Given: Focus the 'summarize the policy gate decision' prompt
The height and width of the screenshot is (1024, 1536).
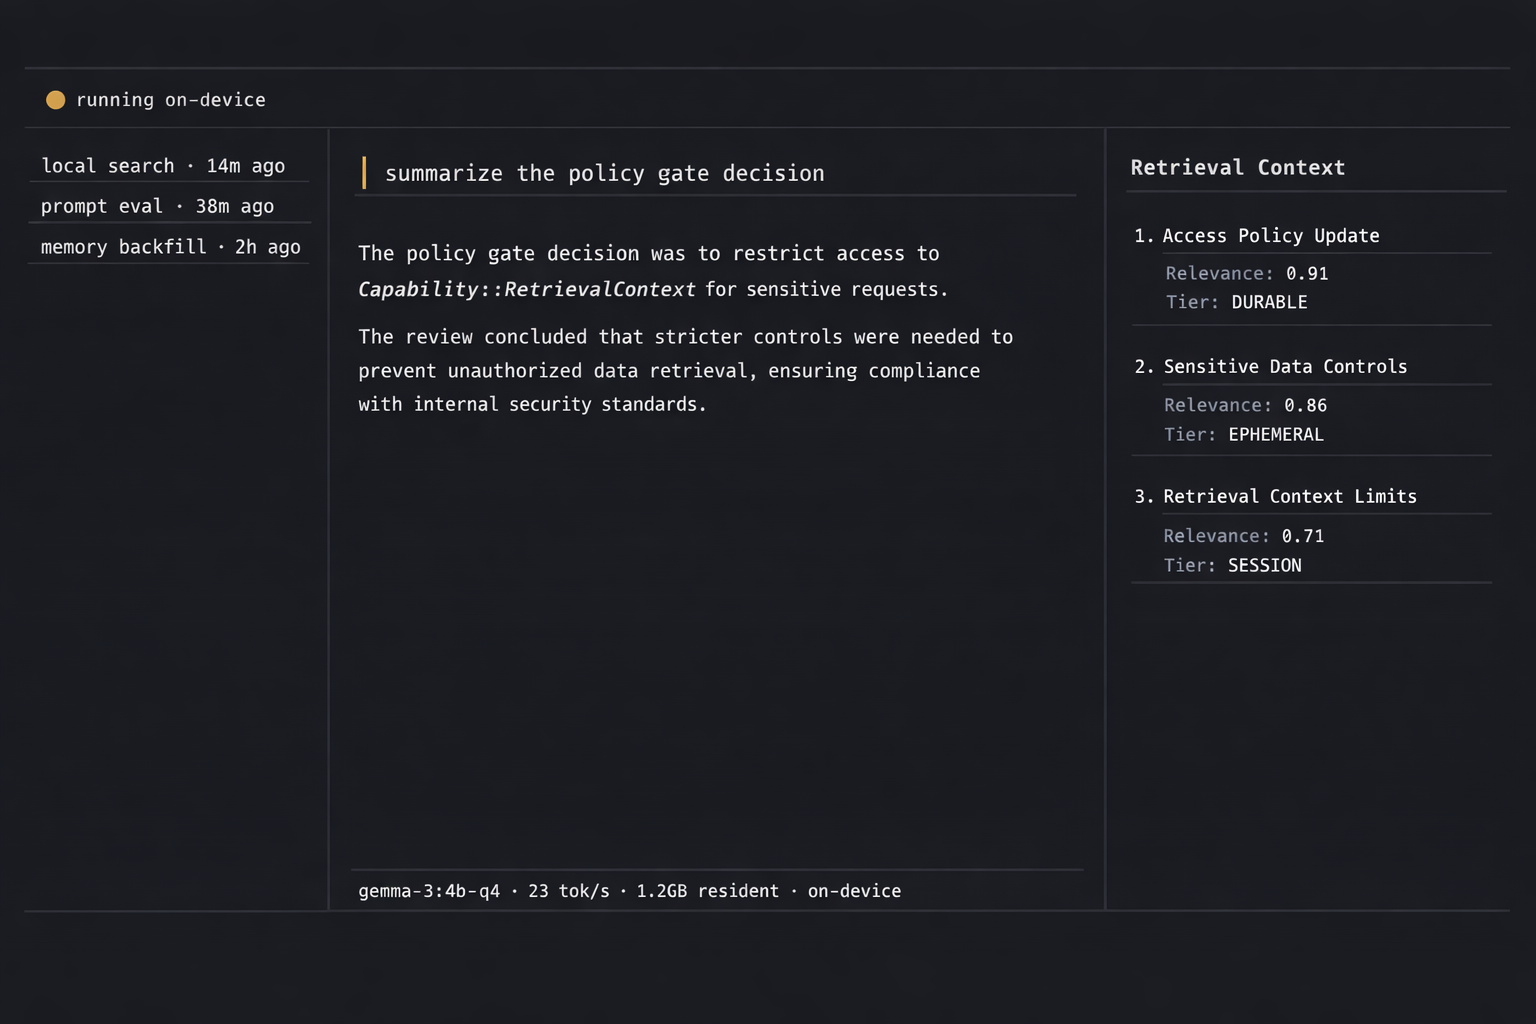Looking at the screenshot, I should pyautogui.click(x=604, y=173).
